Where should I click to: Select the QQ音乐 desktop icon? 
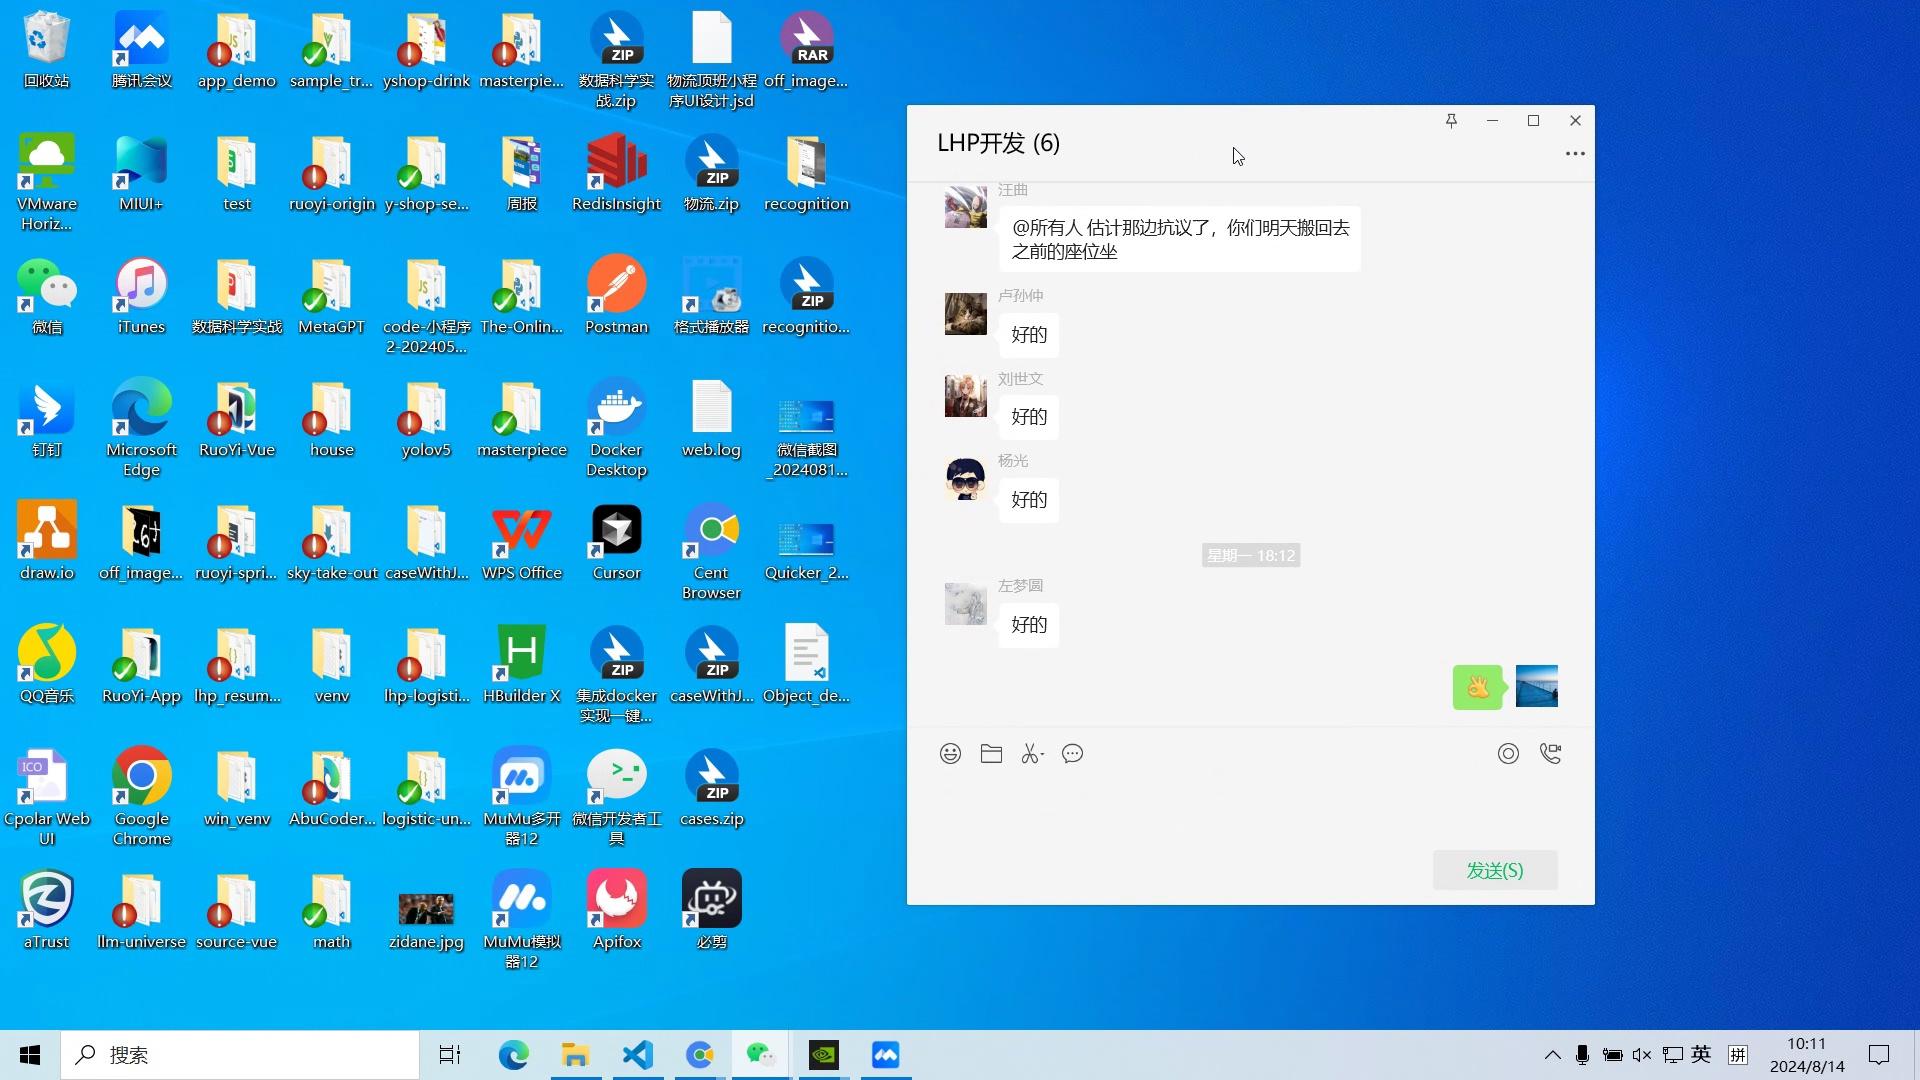[x=47, y=665]
